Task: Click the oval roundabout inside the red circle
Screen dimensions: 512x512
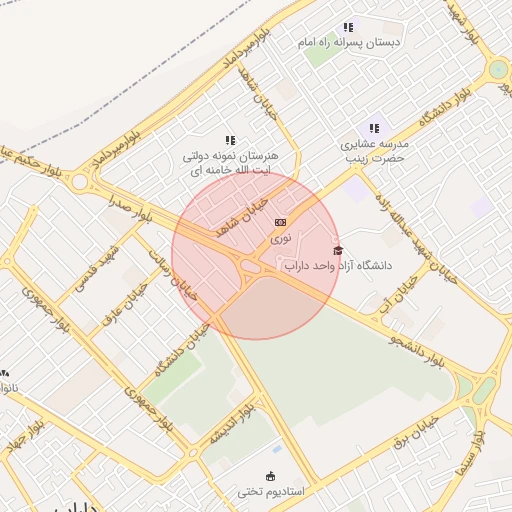Action: 250,267
